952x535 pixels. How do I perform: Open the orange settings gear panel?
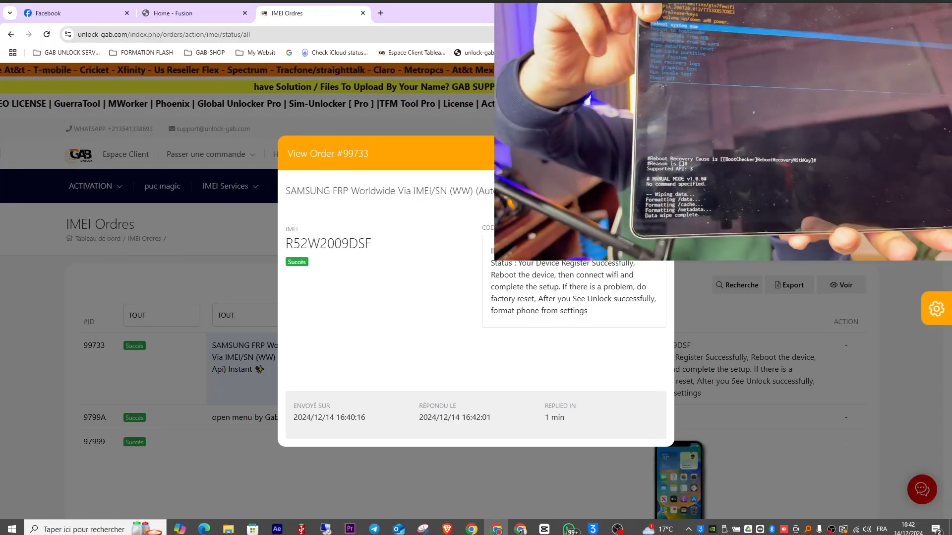[x=936, y=308]
